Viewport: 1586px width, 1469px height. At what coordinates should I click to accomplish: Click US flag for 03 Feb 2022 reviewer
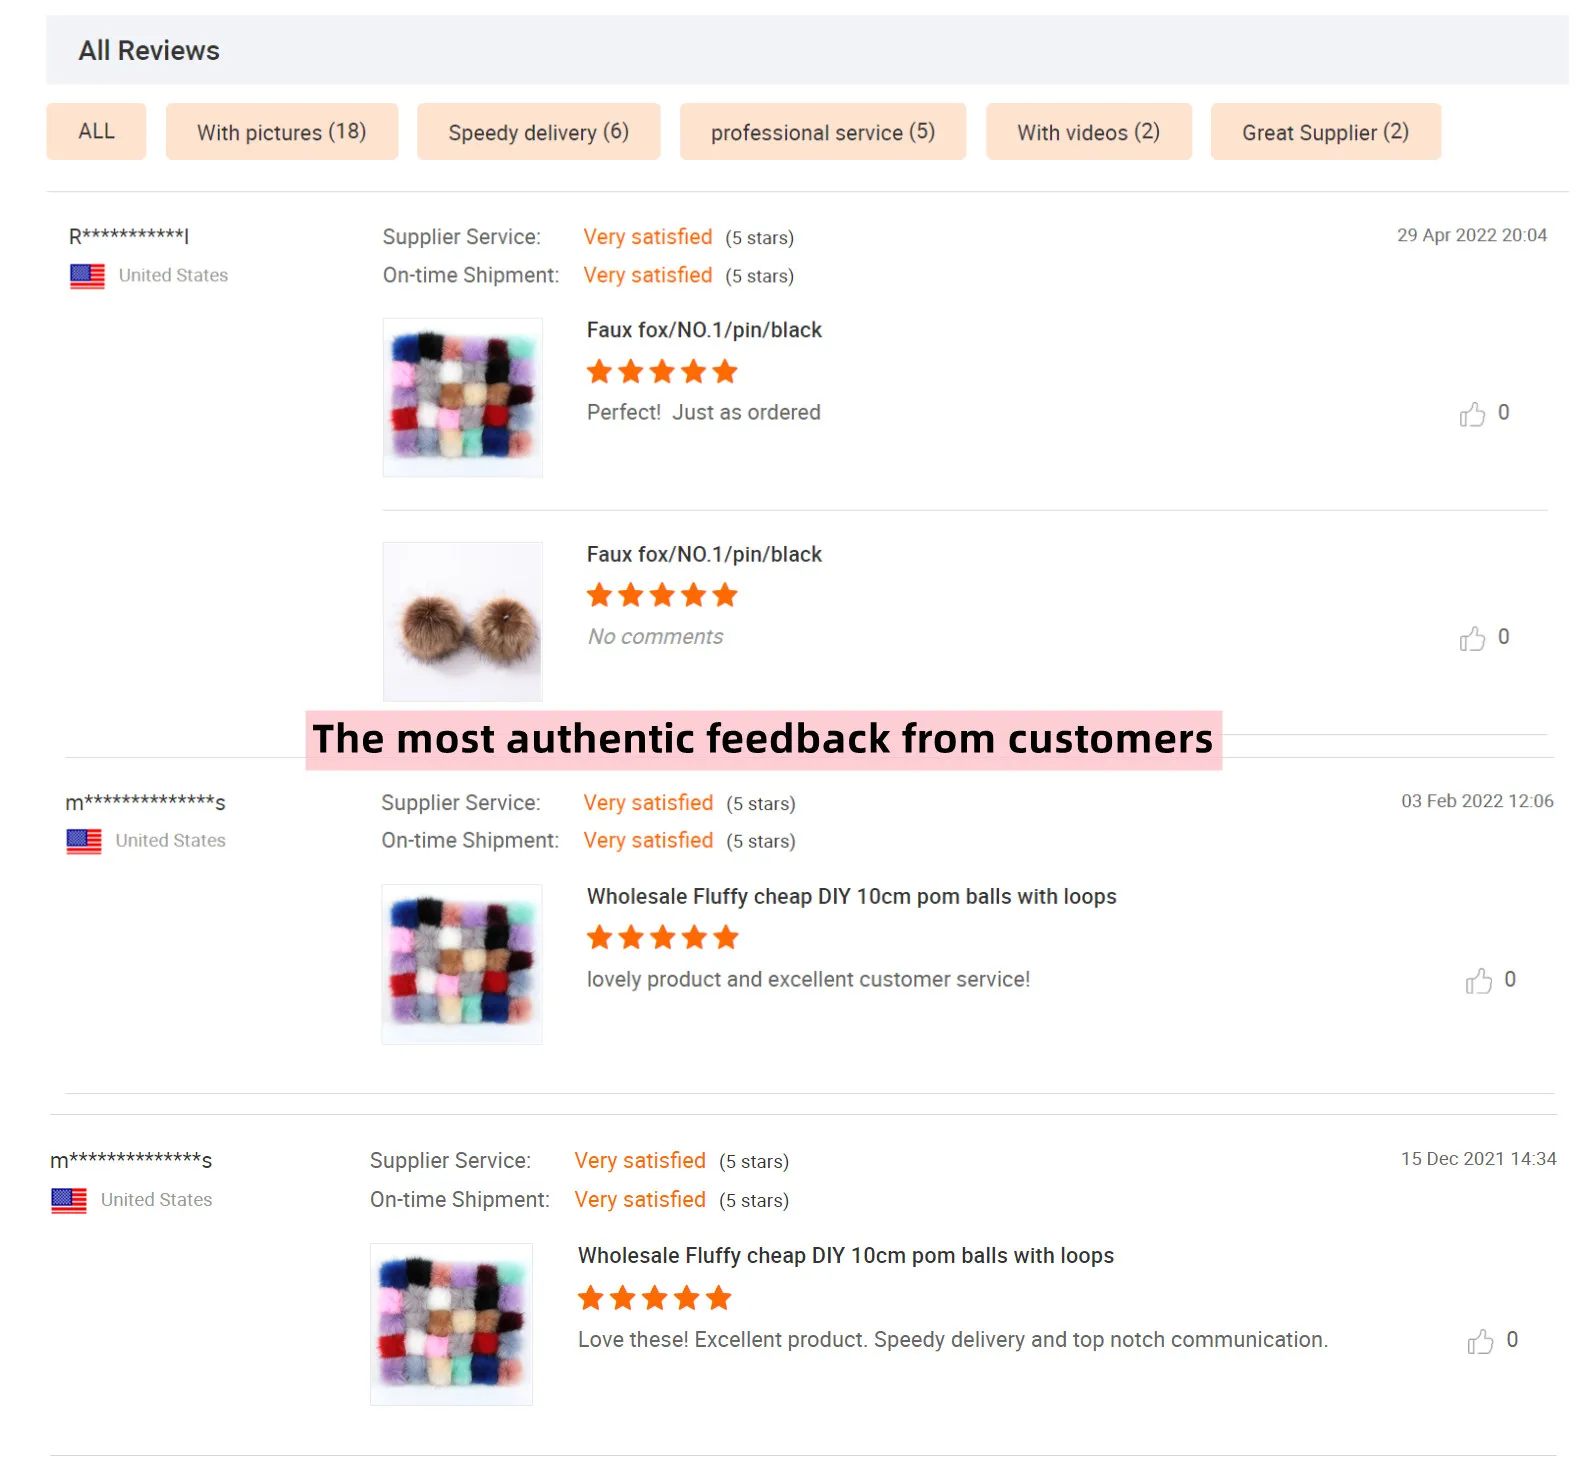pyautogui.click(x=84, y=841)
